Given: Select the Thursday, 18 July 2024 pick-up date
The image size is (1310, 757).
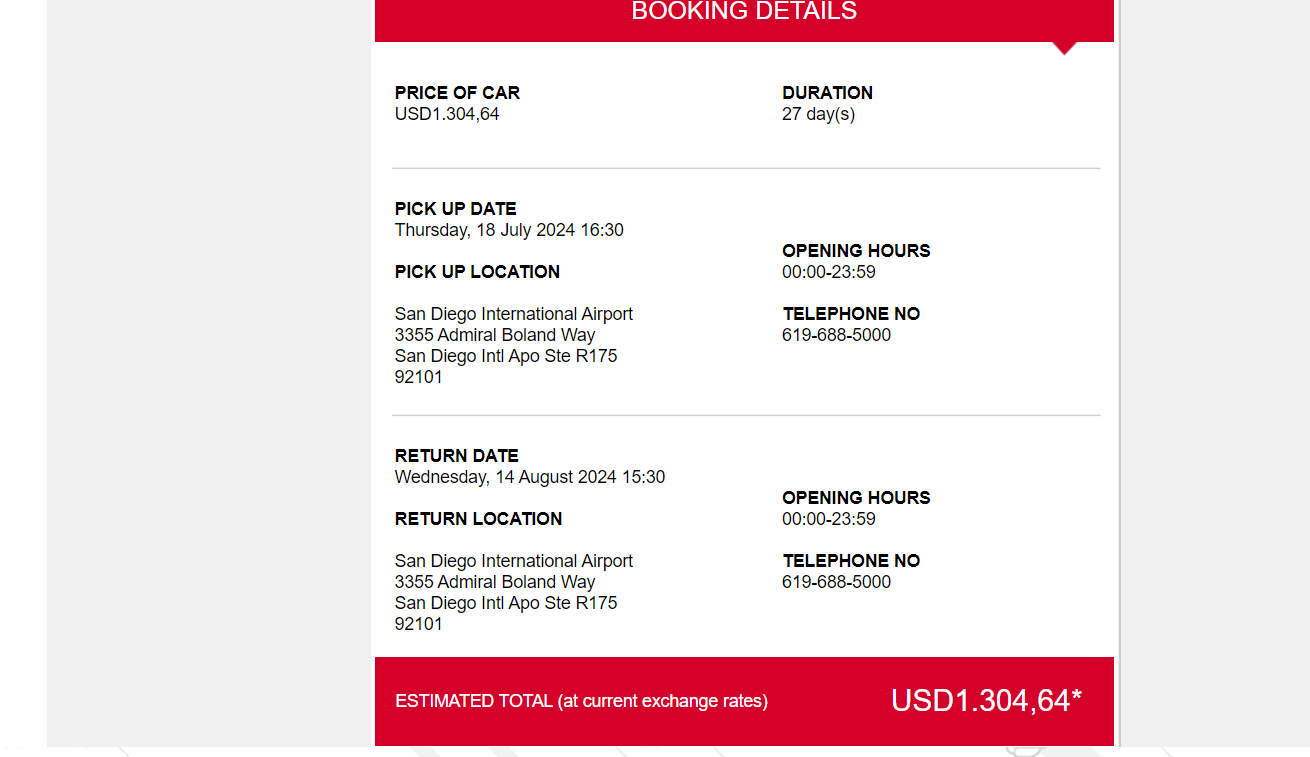Looking at the screenshot, I should pos(509,230).
